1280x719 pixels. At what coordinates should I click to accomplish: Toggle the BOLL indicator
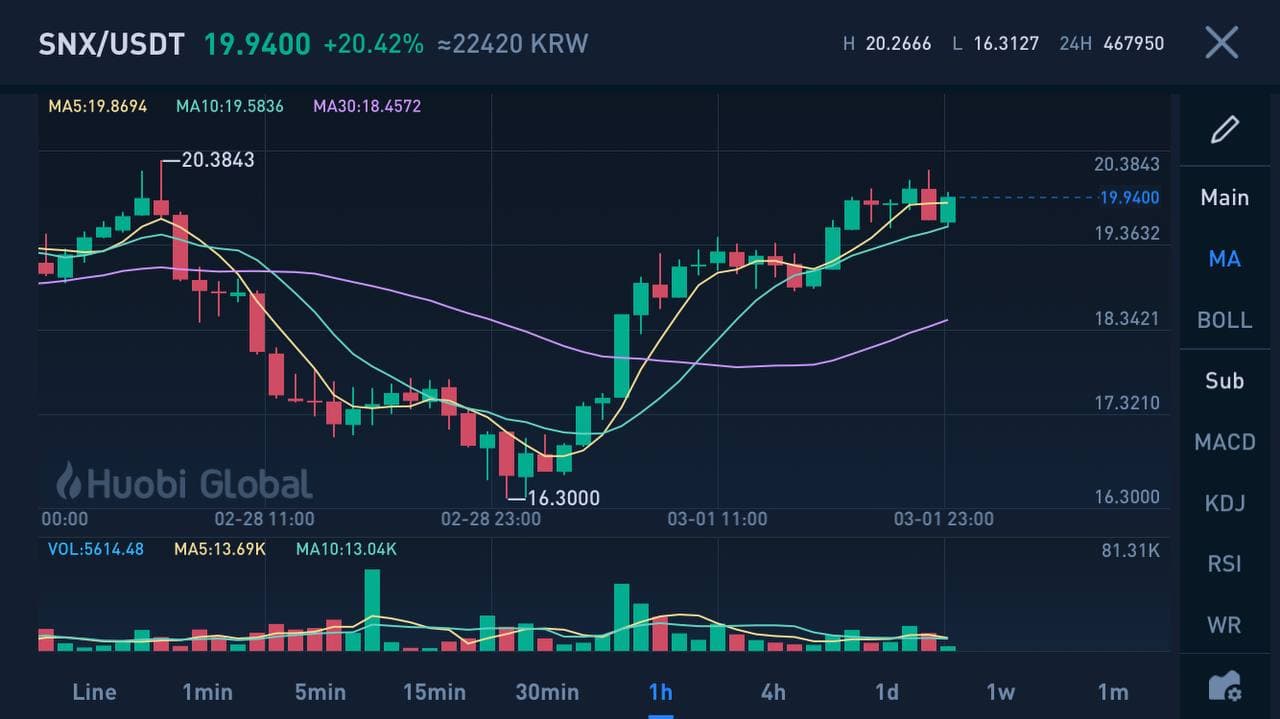coord(1224,320)
